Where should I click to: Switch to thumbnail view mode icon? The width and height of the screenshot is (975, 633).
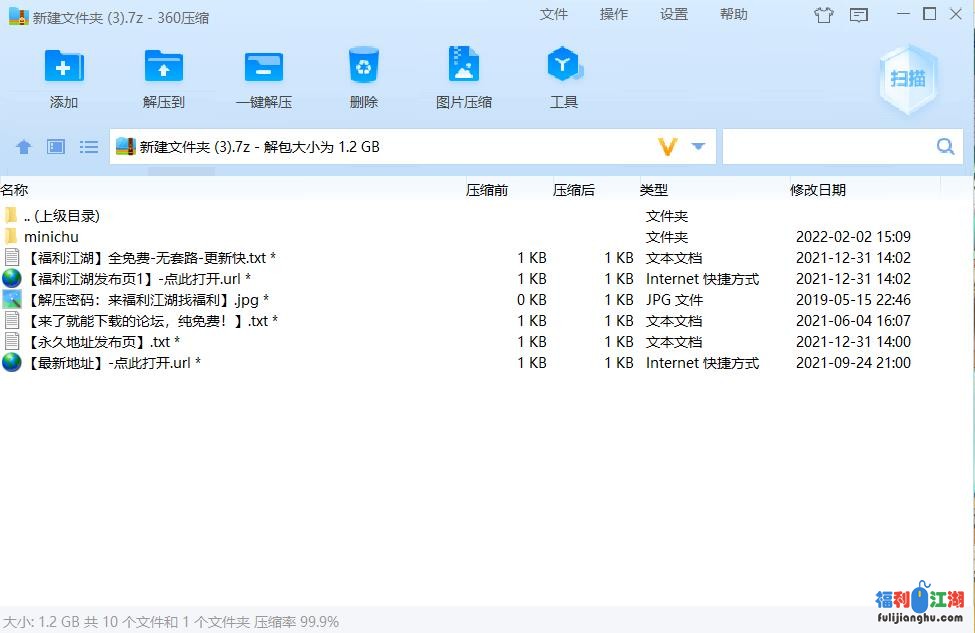(56, 147)
